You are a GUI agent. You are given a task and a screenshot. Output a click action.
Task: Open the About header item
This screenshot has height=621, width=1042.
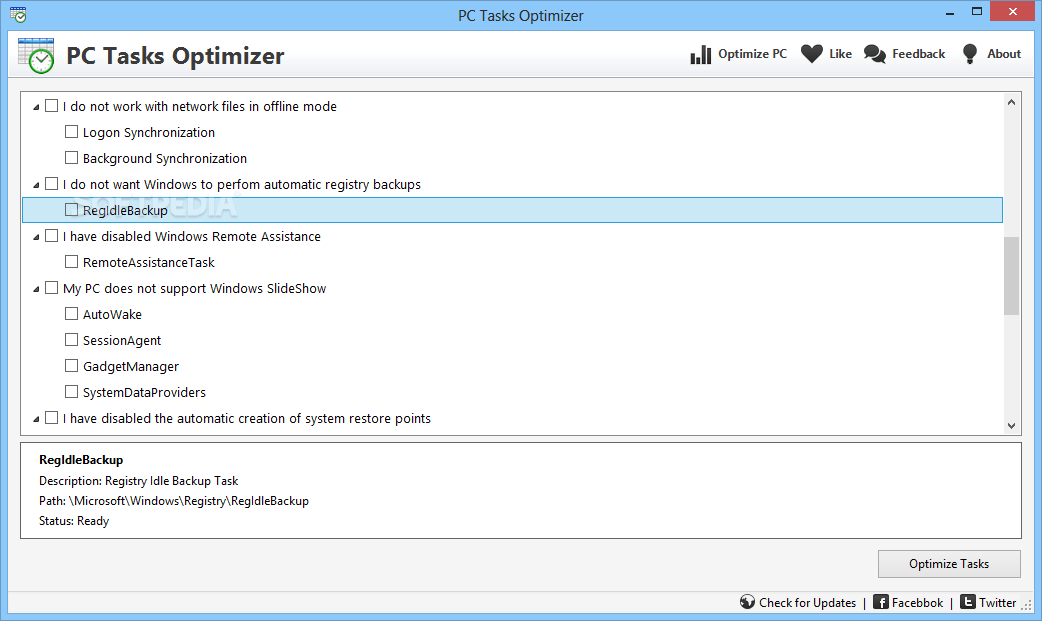coord(1003,54)
